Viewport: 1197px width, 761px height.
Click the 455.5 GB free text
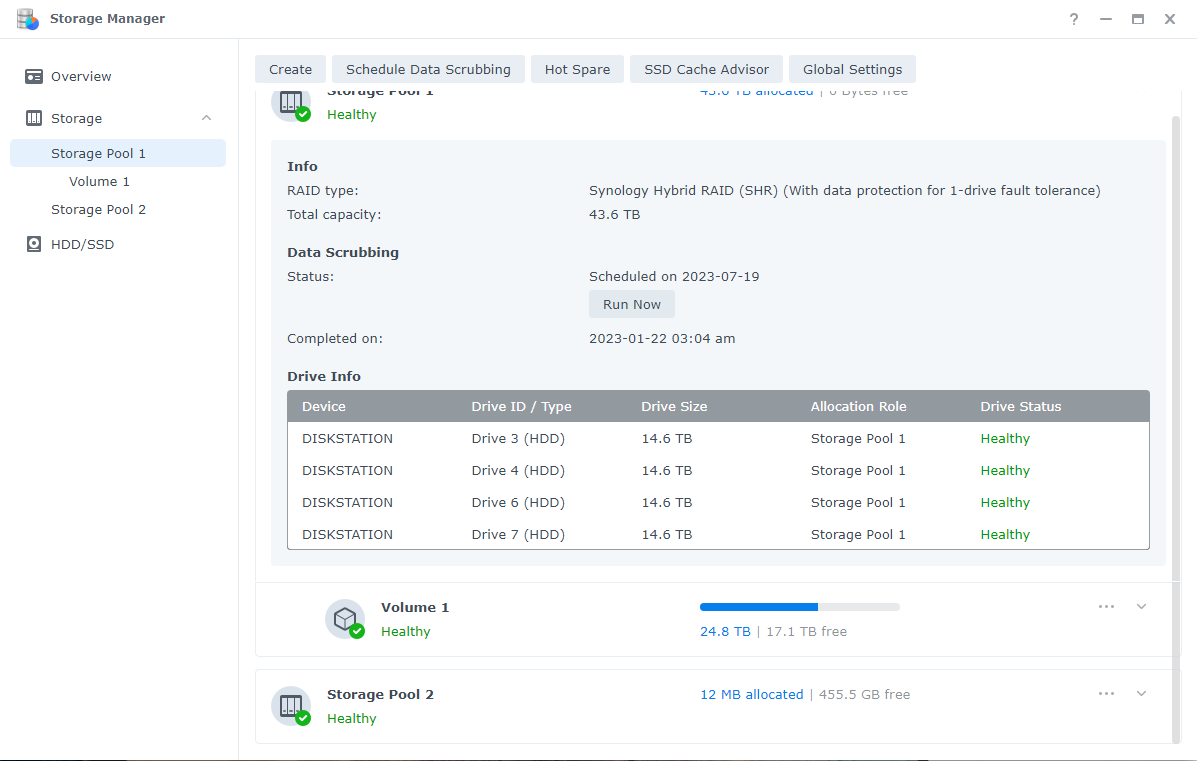(x=864, y=695)
